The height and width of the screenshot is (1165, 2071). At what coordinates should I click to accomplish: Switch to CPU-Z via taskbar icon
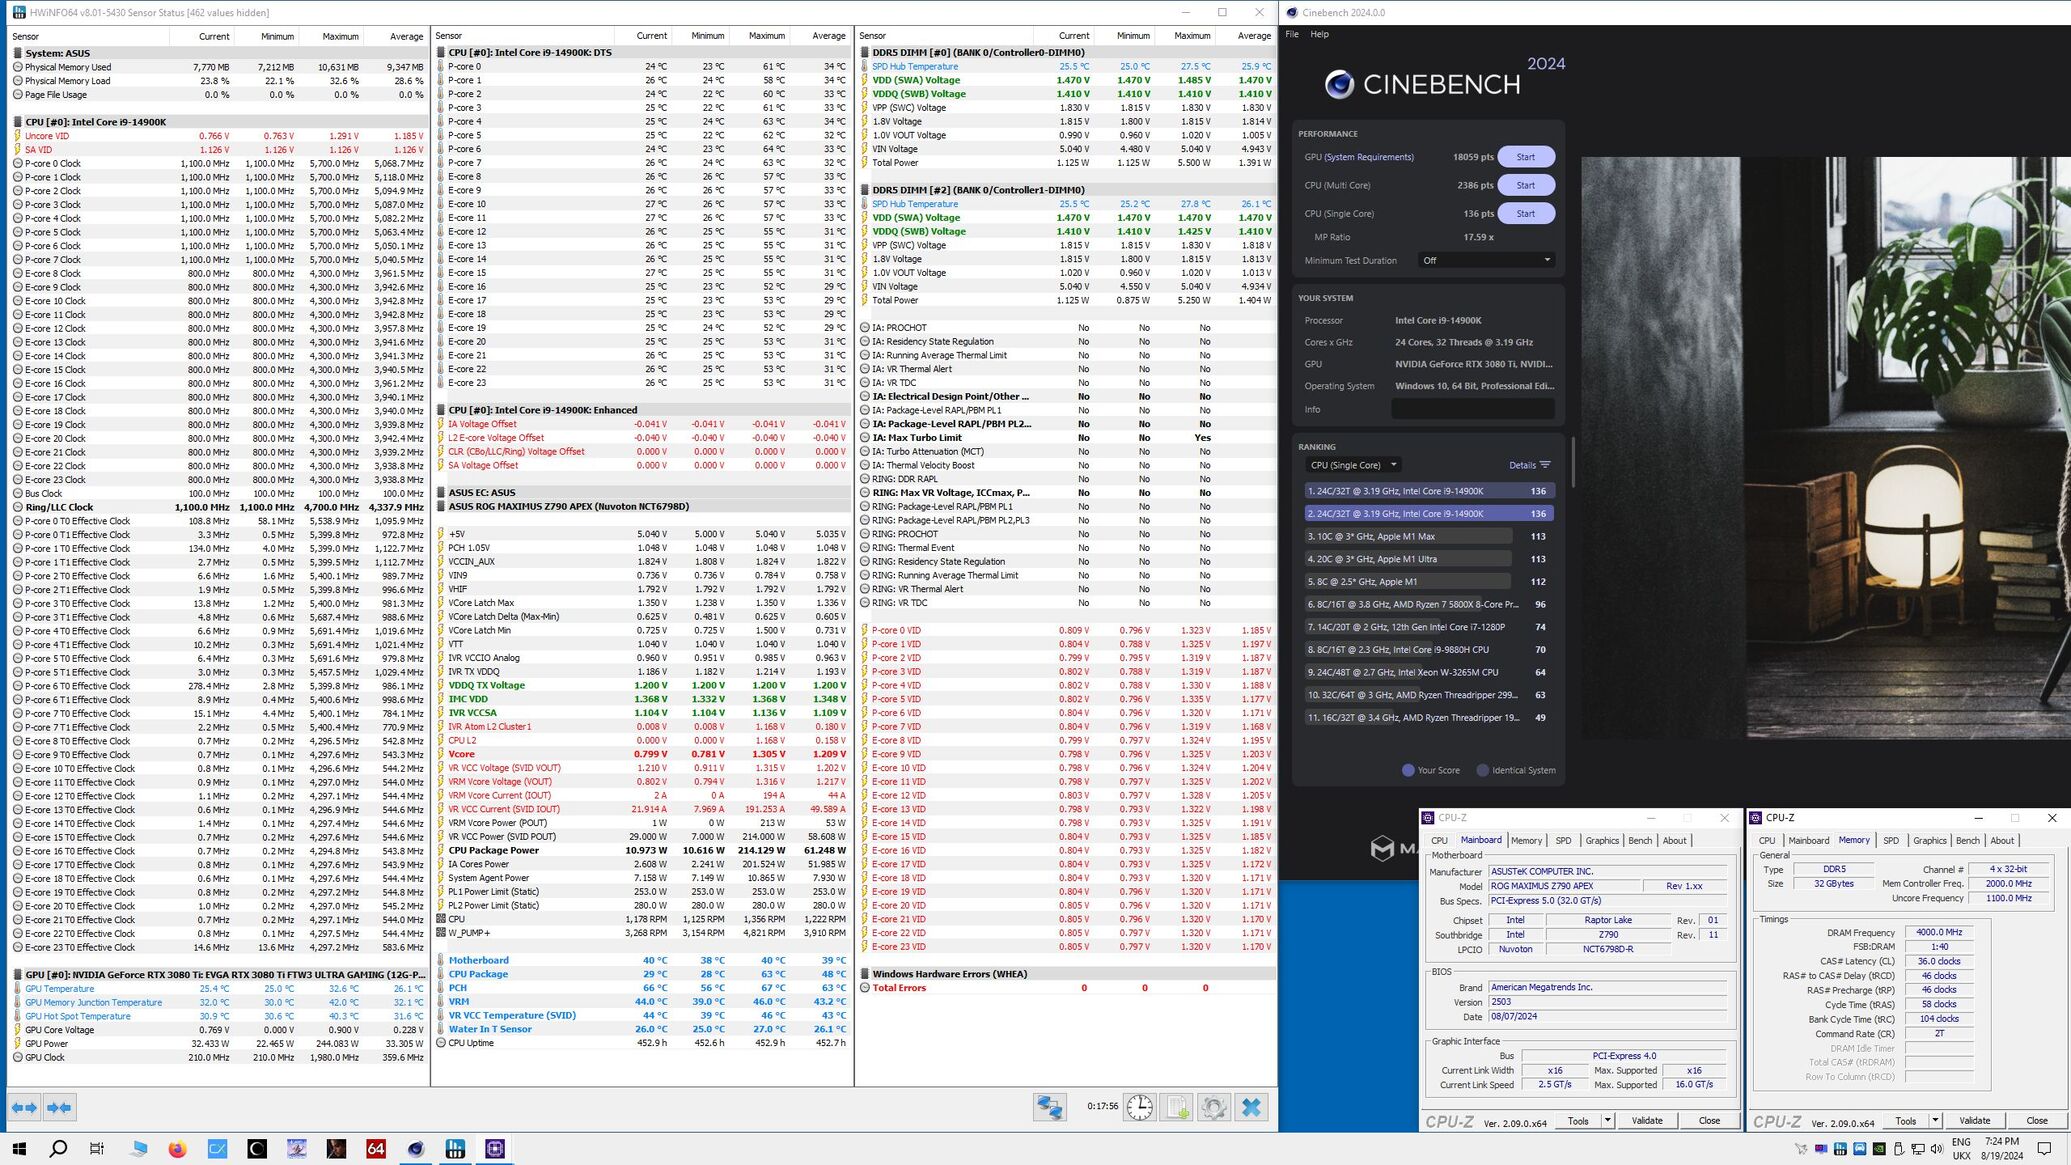tap(495, 1148)
